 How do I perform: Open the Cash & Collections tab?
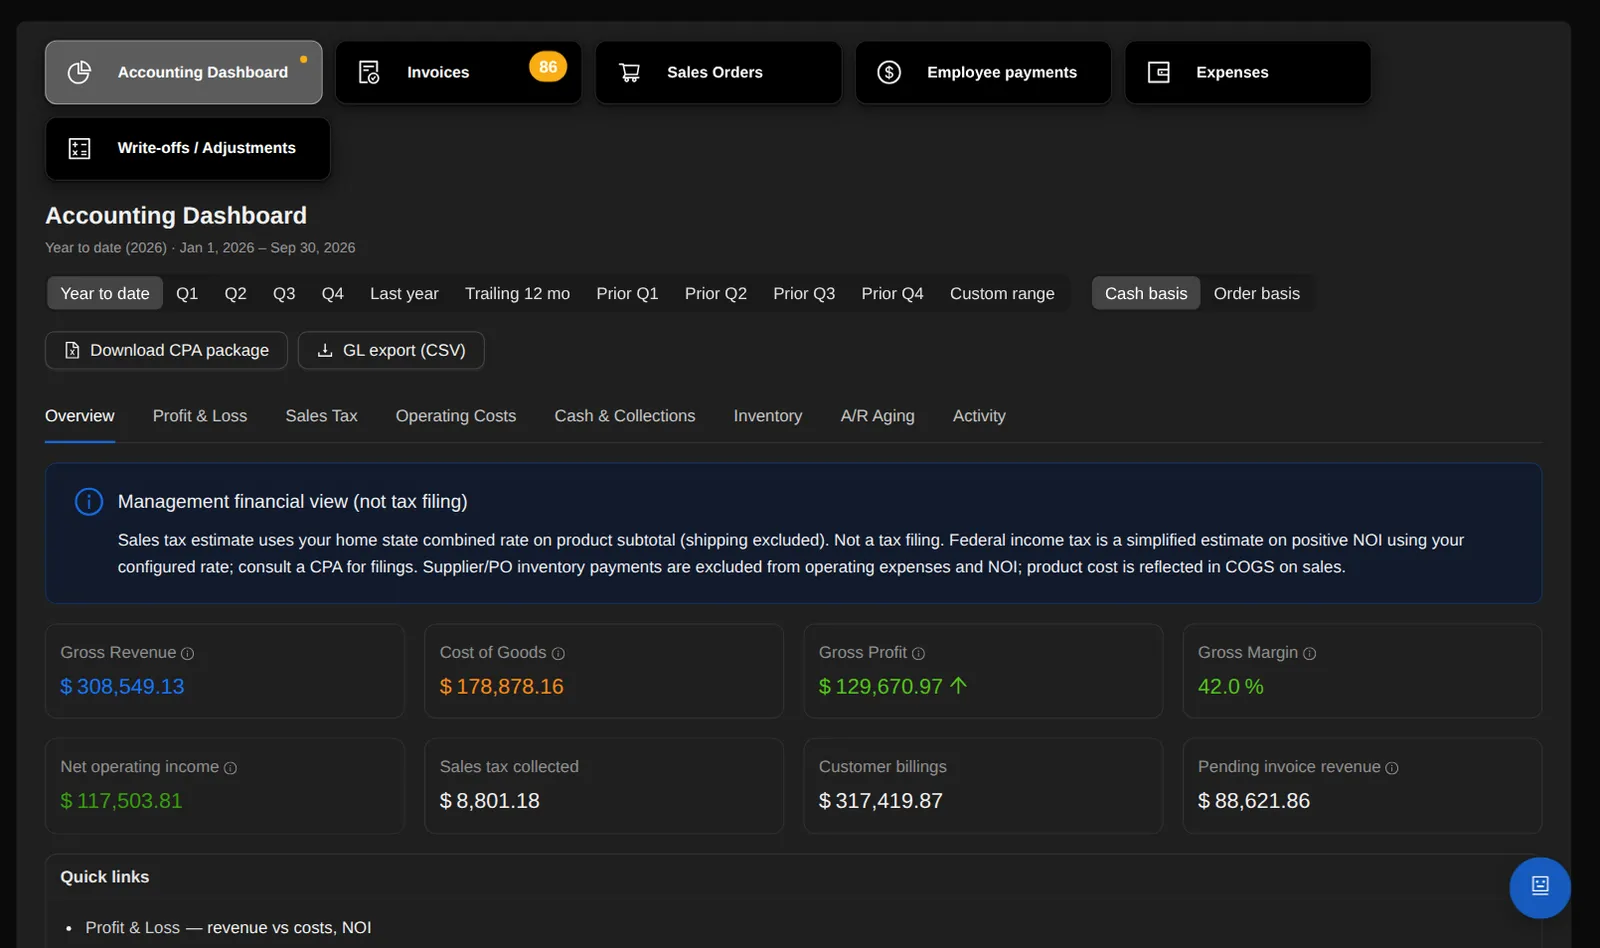(x=625, y=416)
